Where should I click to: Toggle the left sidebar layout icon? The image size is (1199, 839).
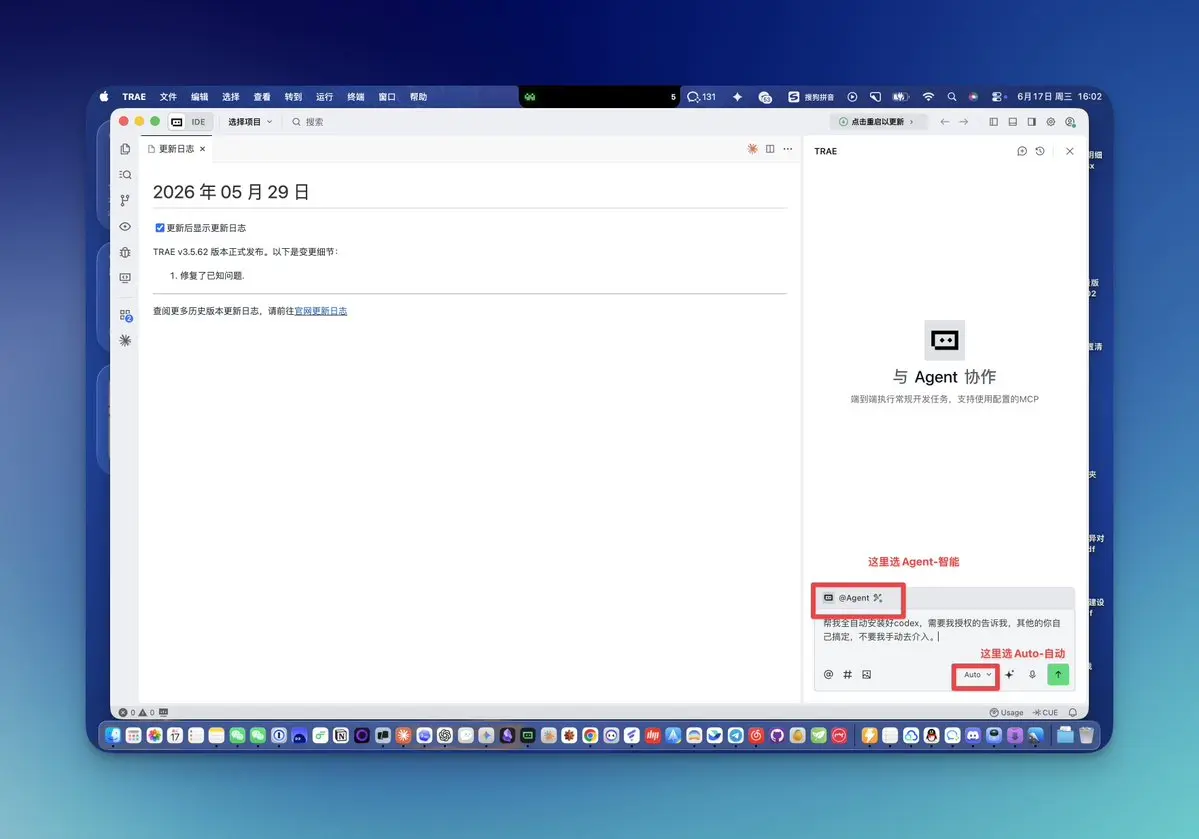[x=993, y=122]
